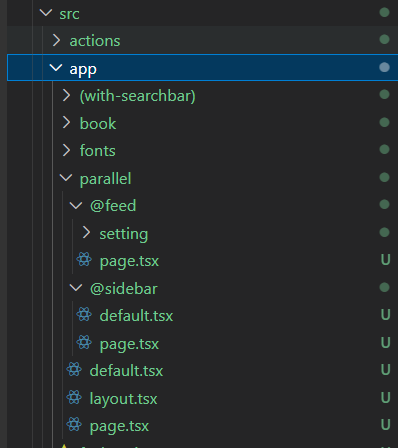Collapse the @feed slot folder
Viewport: 398px width, 448px height.
click(x=76, y=205)
